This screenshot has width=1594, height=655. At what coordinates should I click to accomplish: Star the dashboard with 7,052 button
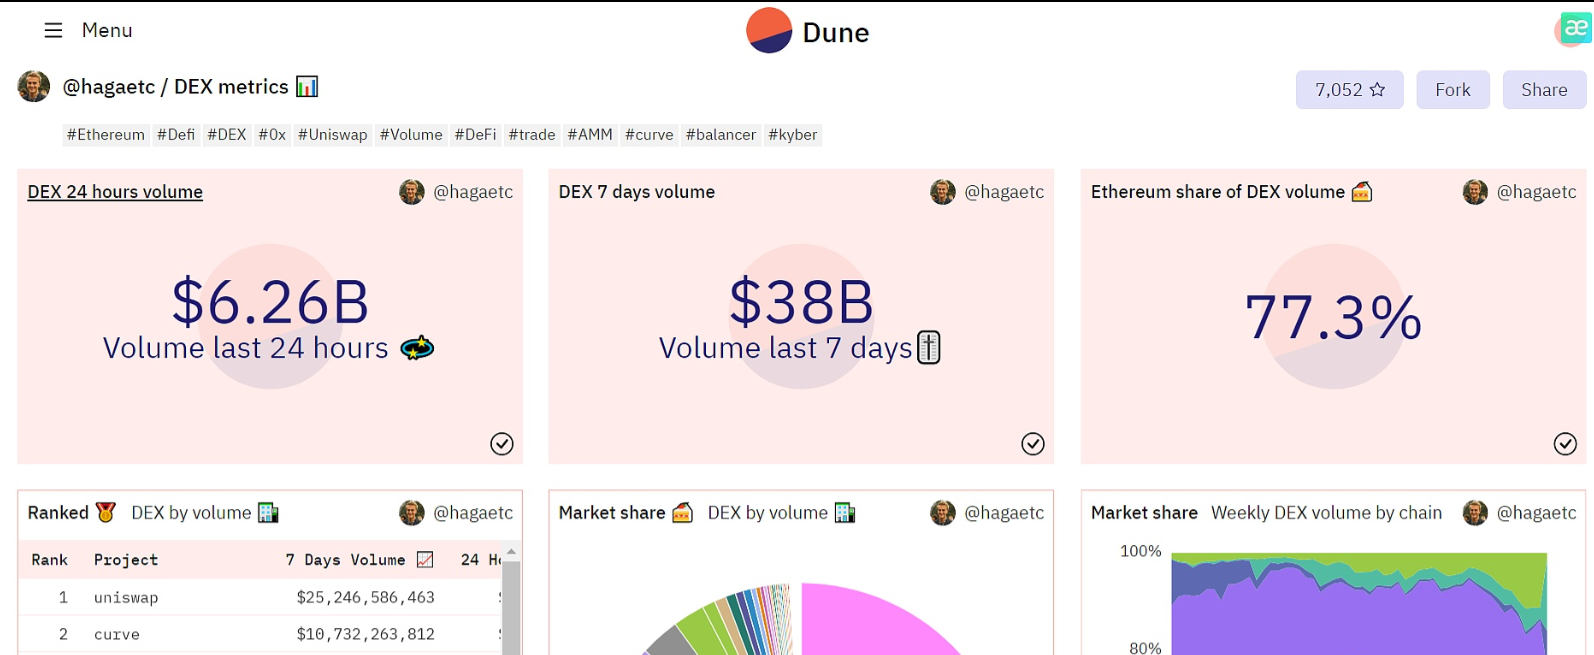click(x=1349, y=90)
